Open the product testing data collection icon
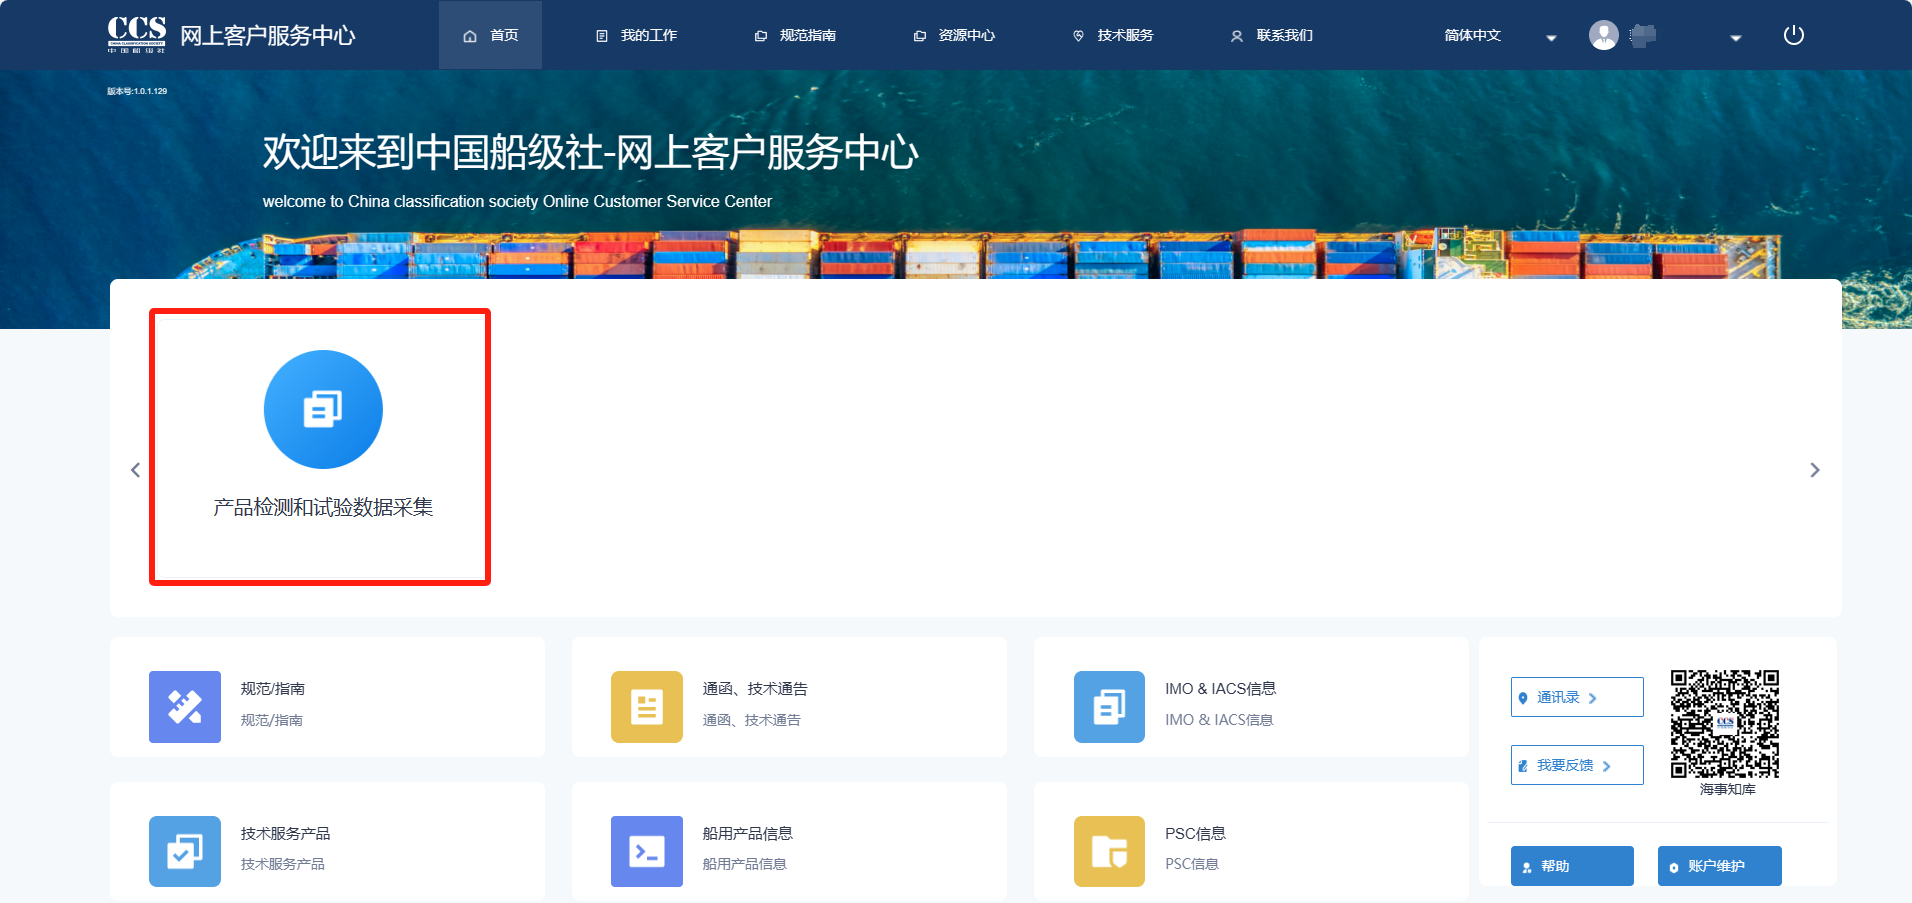 coord(323,409)
